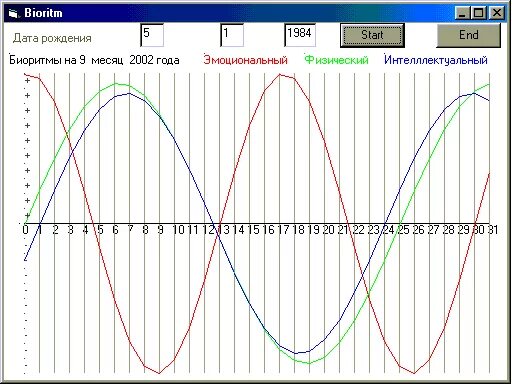The height and width of the screenshot is (384, 512).
Task: Click the 'Дата рождения' label
Action: click(x=52, y=38)
